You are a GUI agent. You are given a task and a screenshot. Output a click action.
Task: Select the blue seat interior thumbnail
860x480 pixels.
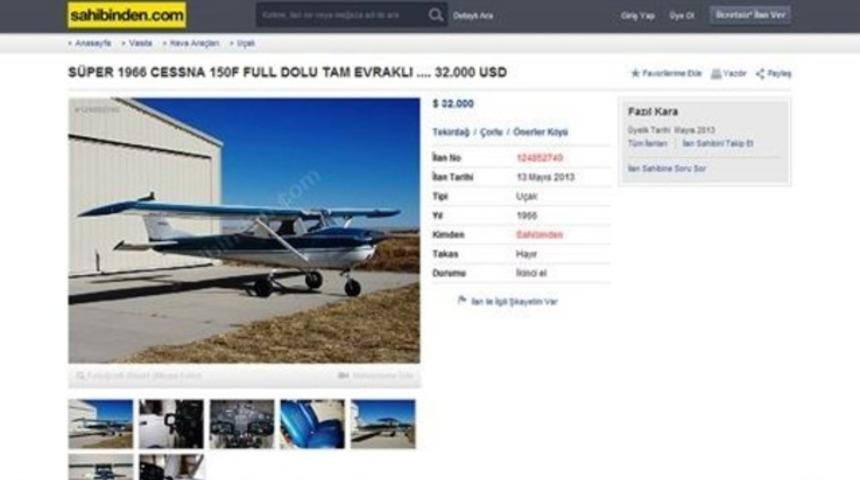click(x=313, y=424)
